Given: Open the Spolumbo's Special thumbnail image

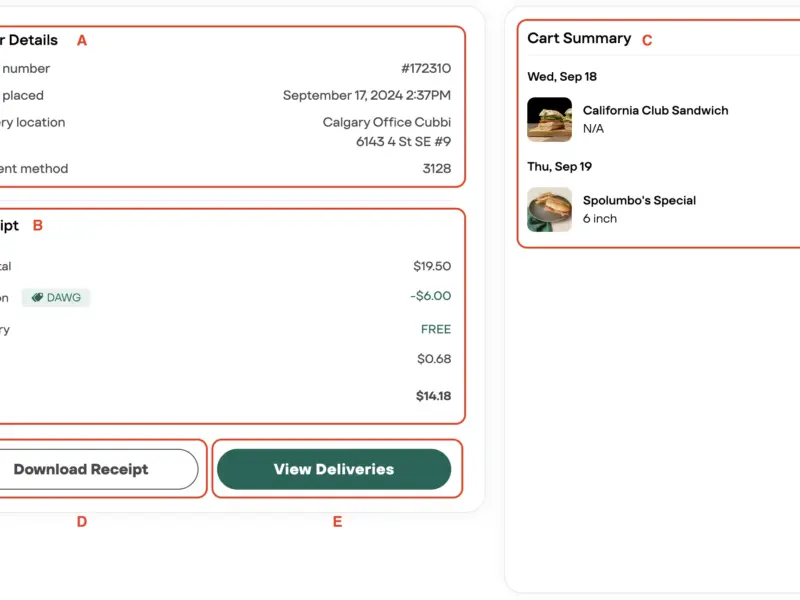Looking at the screenshot, I should [549, 210].
